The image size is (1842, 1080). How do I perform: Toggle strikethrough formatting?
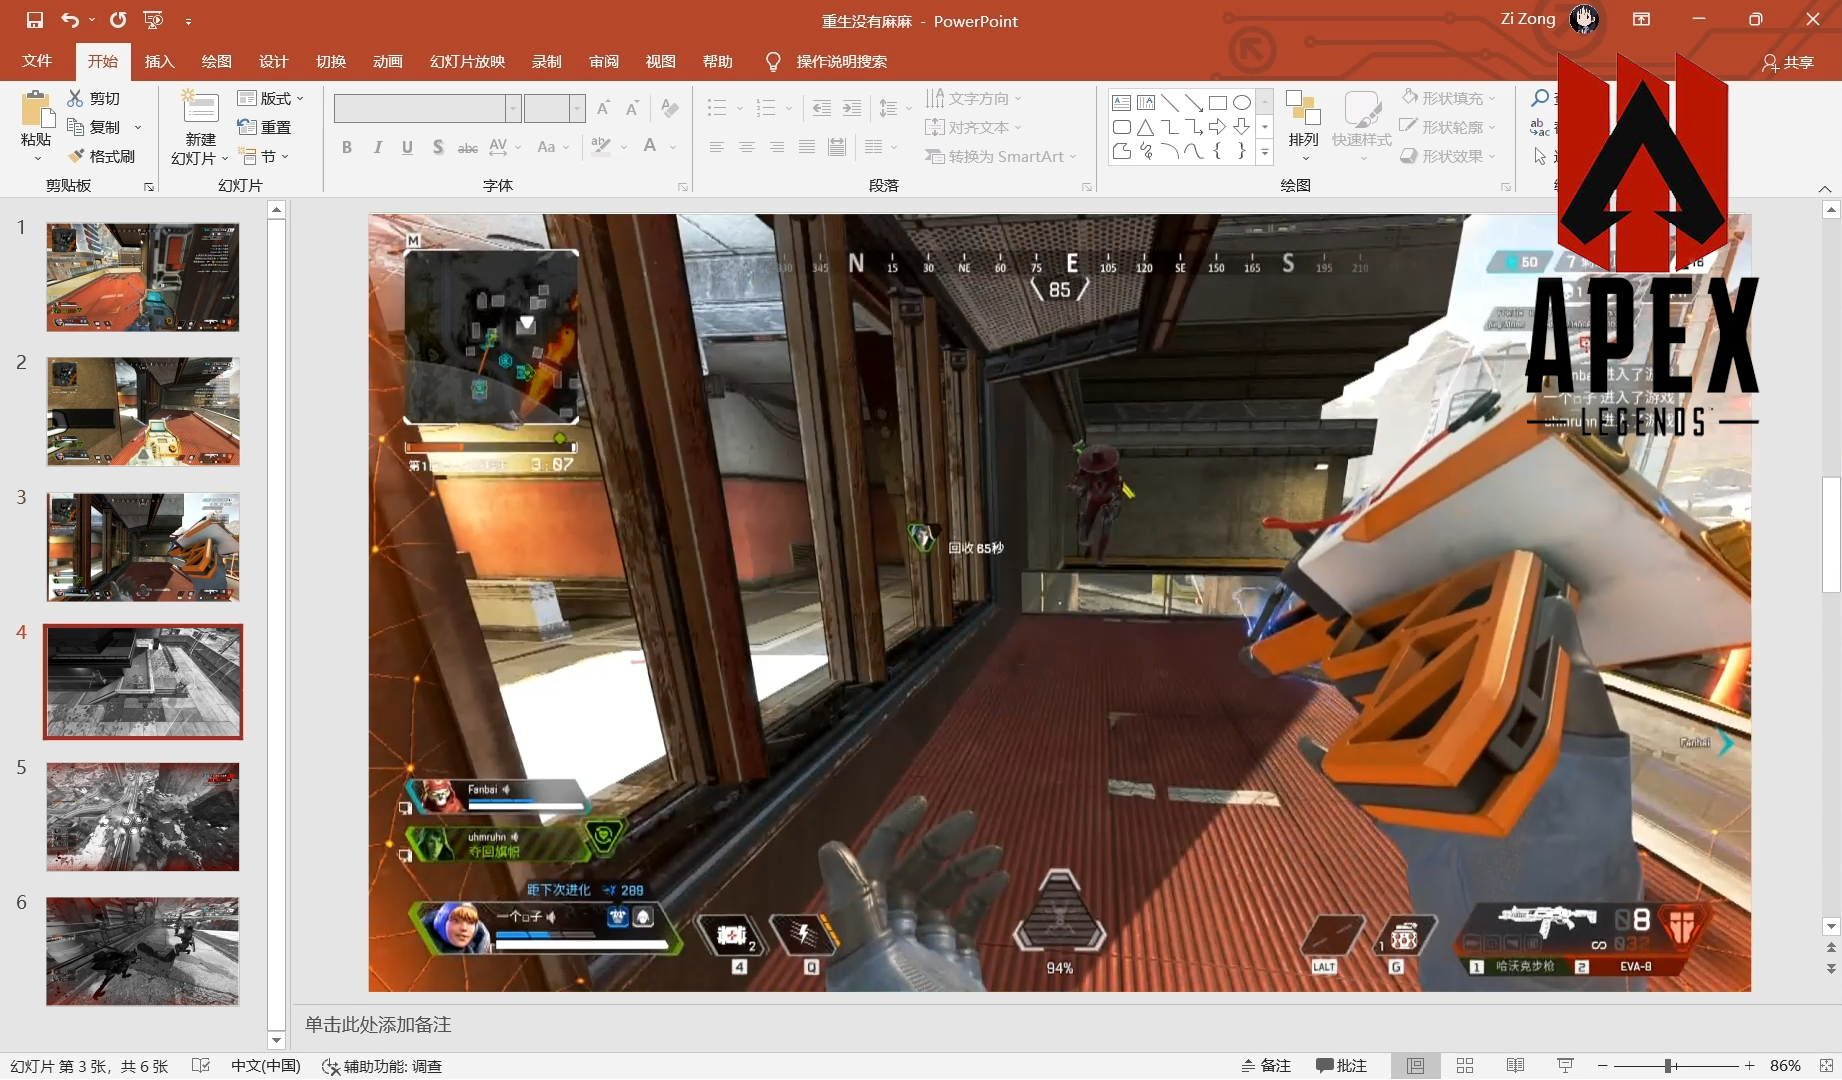point(467,147)
